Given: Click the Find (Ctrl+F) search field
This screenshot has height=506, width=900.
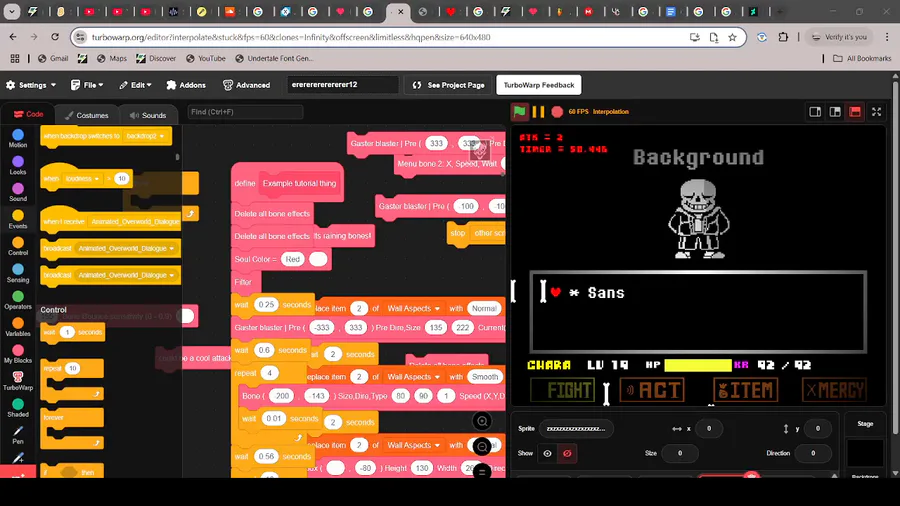Looking at the screenshot, I should point(245,112).
